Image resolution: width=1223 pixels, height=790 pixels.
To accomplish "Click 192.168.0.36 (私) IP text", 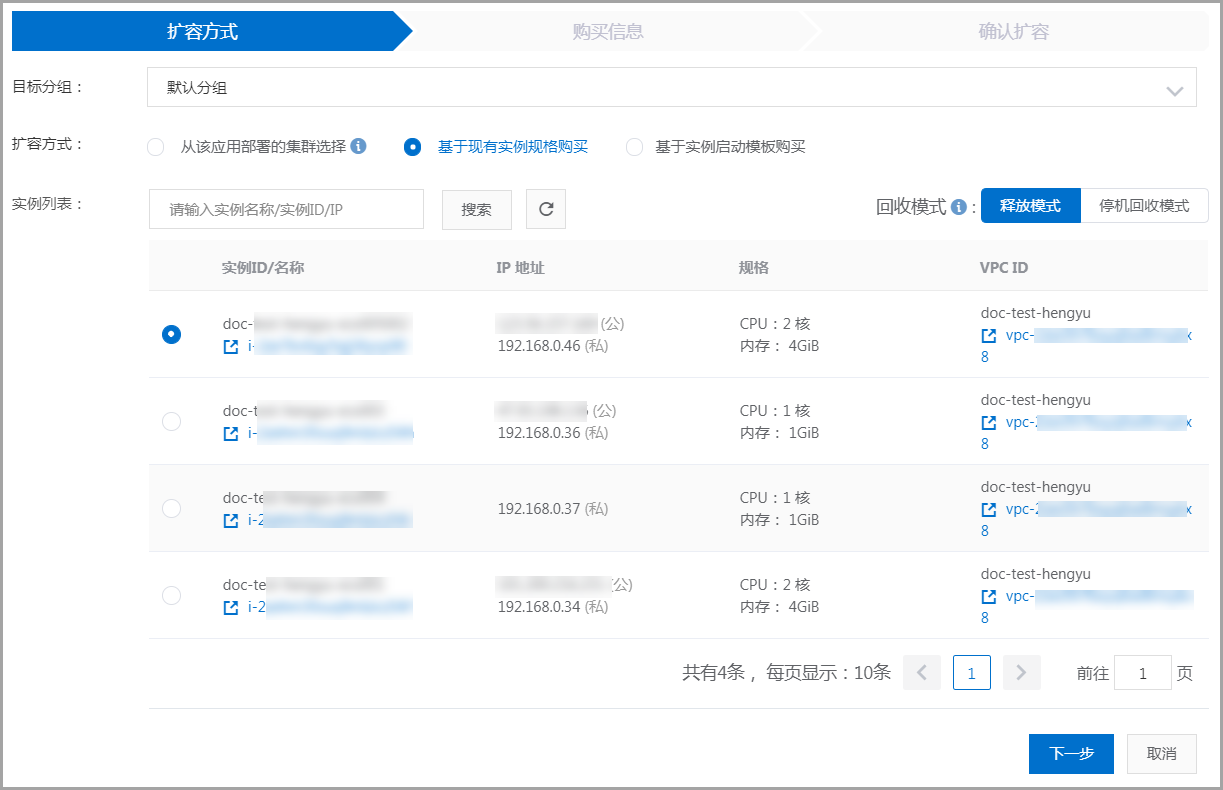I will (x=553, y=433).
